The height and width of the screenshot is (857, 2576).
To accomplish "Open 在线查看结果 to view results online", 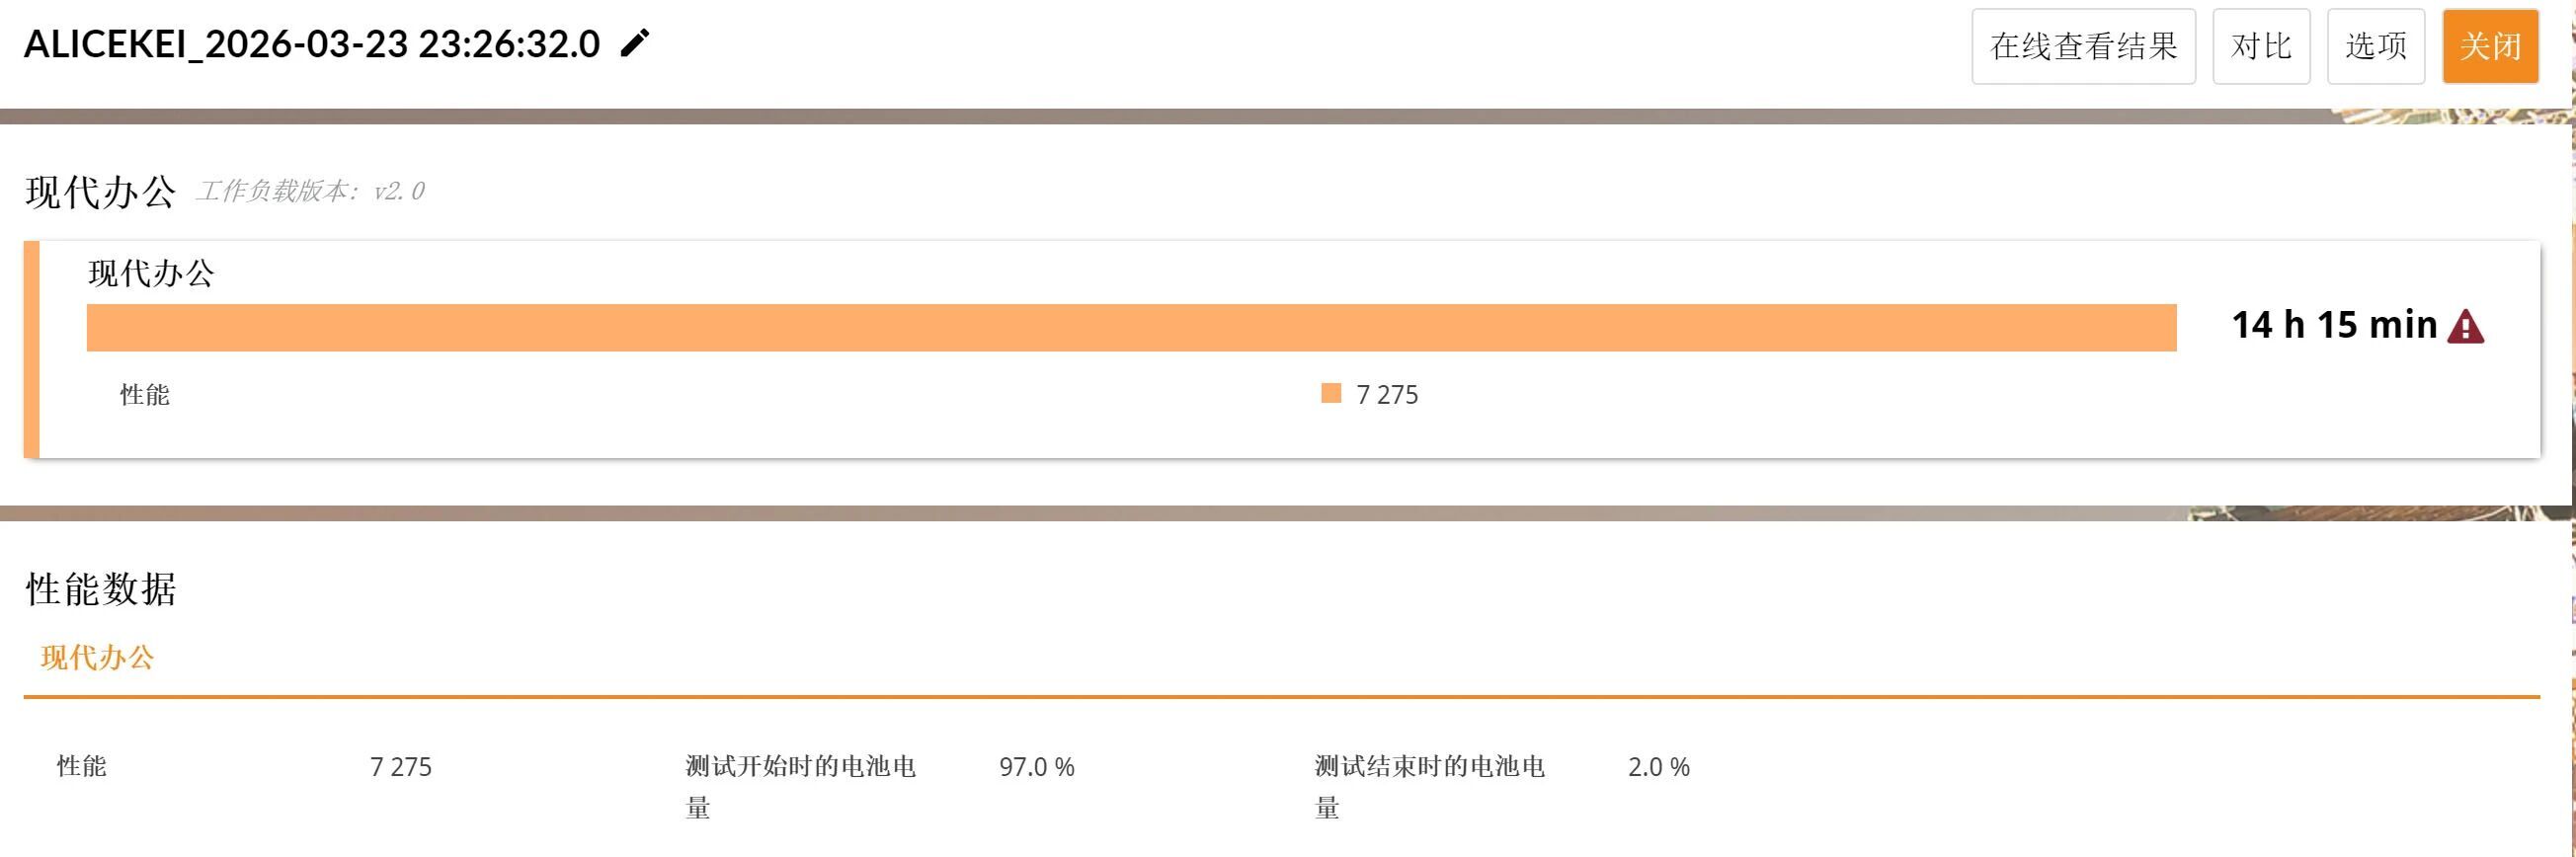I will pyautogui.click(x=2083, y=46).
